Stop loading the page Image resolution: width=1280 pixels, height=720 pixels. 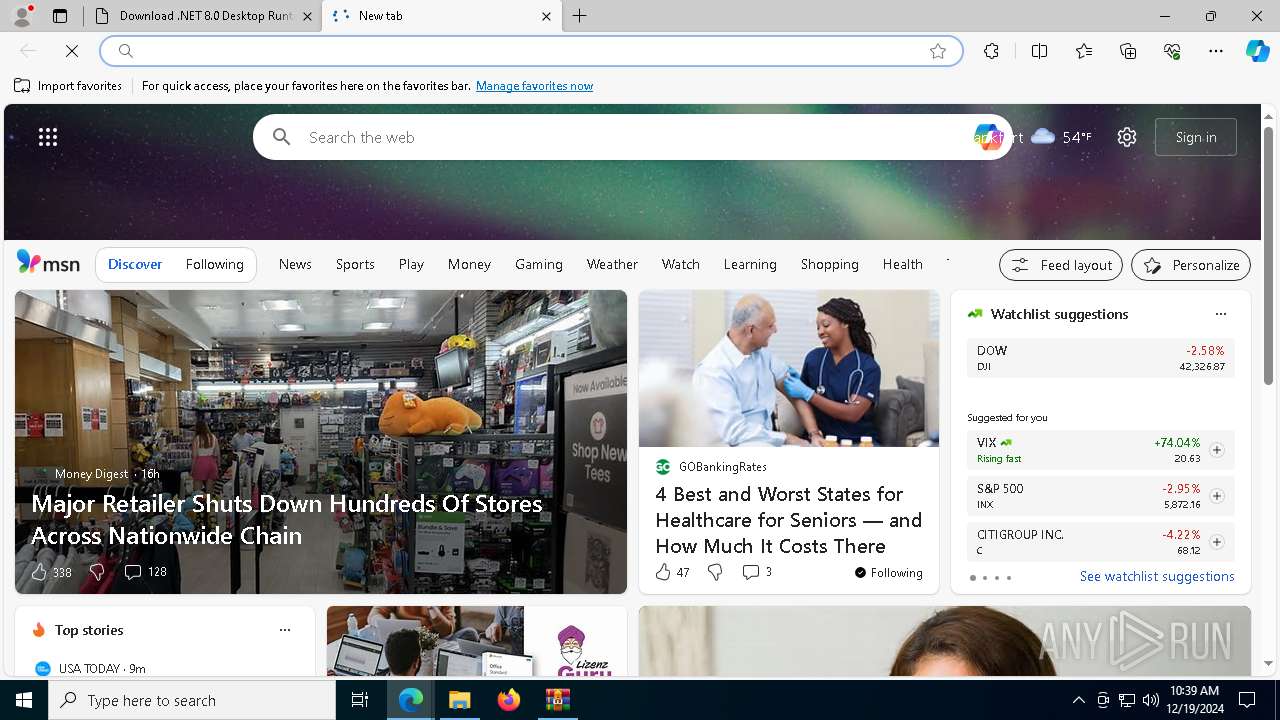click(72, 51)
